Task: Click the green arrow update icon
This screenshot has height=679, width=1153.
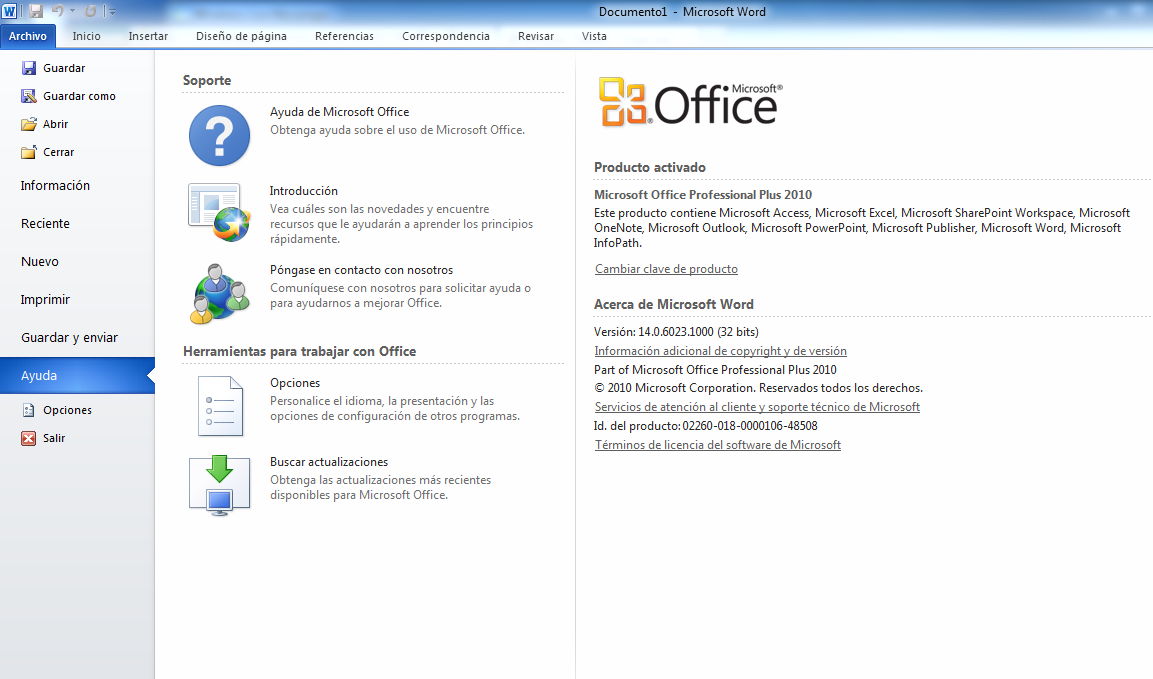Action: point(219,485)
